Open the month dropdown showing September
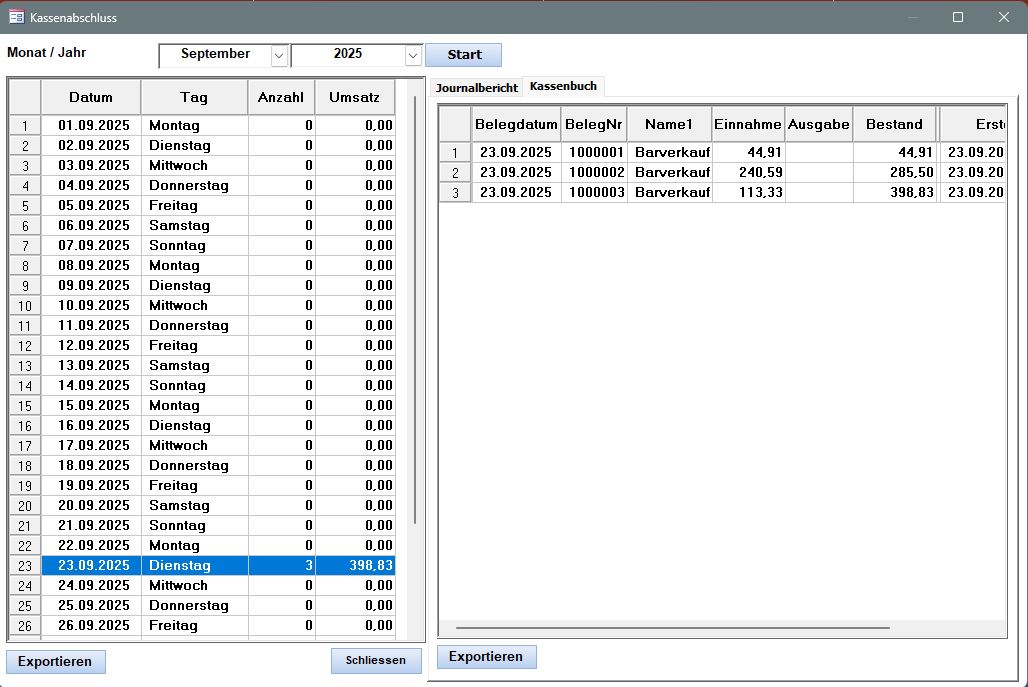 pos(278,56)
